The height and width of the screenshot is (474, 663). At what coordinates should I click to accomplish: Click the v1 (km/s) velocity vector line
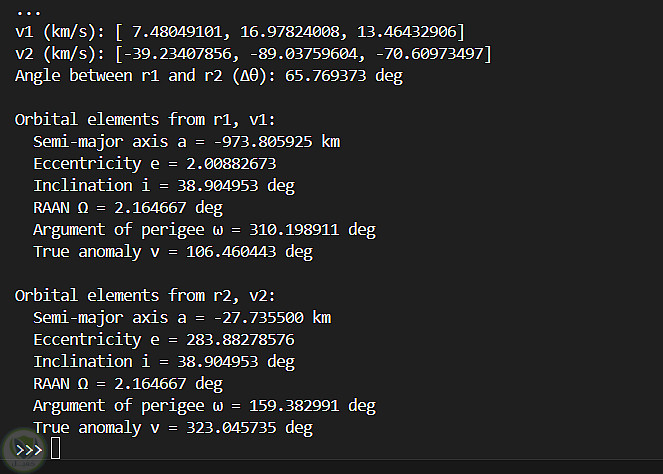click(x=239, y=32)
